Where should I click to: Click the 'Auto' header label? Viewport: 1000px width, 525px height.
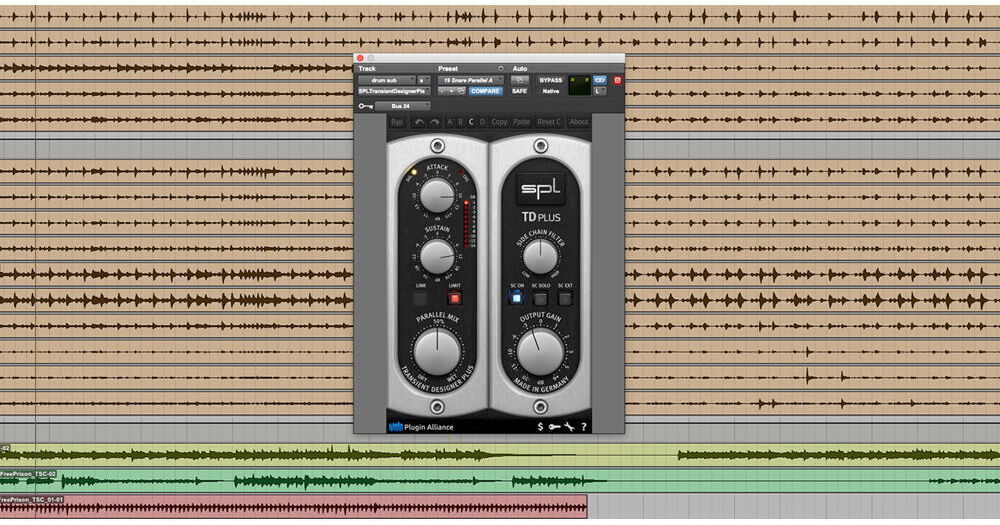[520, 69]
